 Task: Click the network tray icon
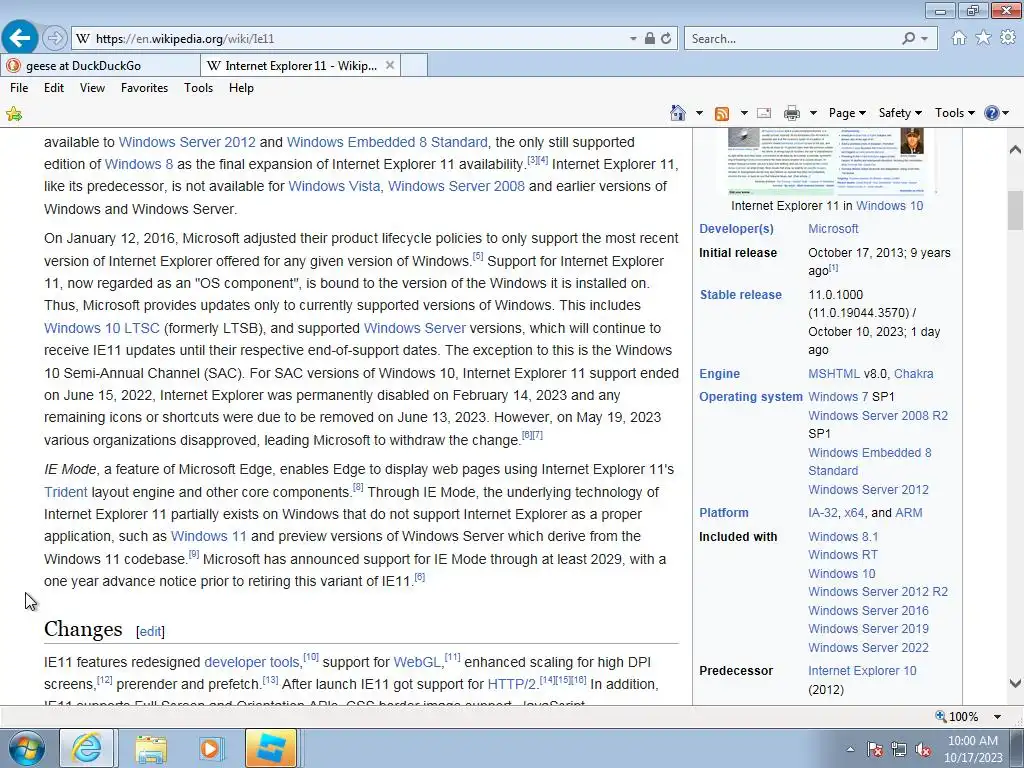click(x=899, y=750)
